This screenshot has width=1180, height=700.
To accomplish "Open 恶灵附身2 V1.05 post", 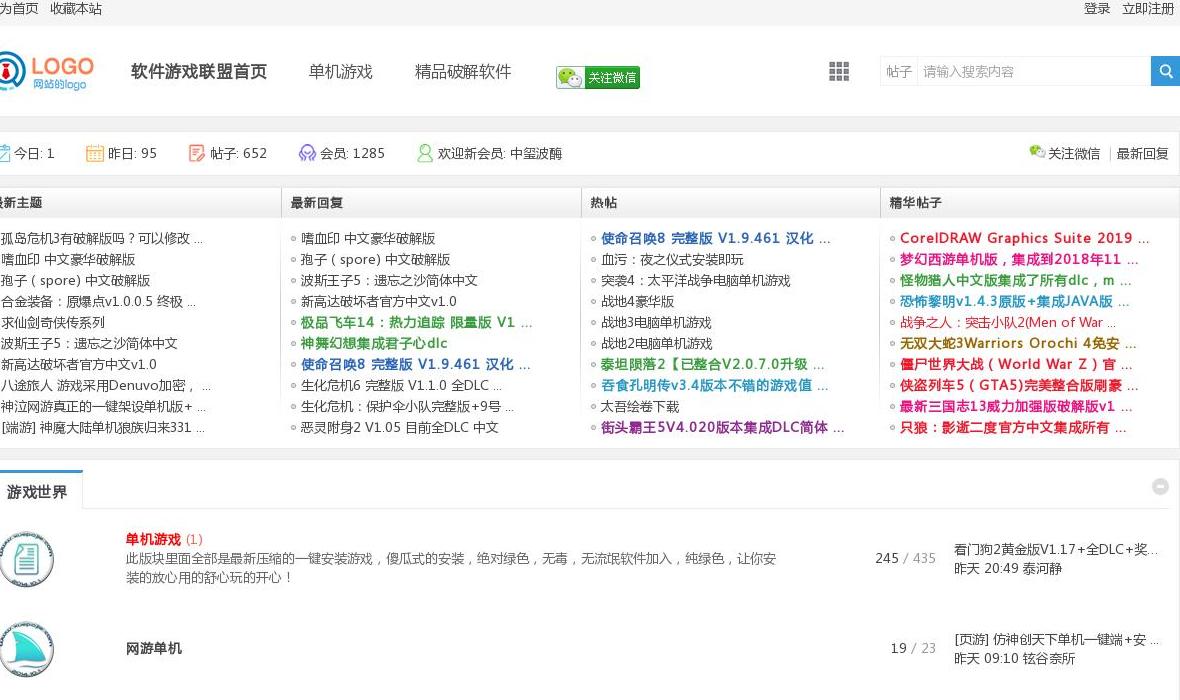I will click(x=400, y=428).
